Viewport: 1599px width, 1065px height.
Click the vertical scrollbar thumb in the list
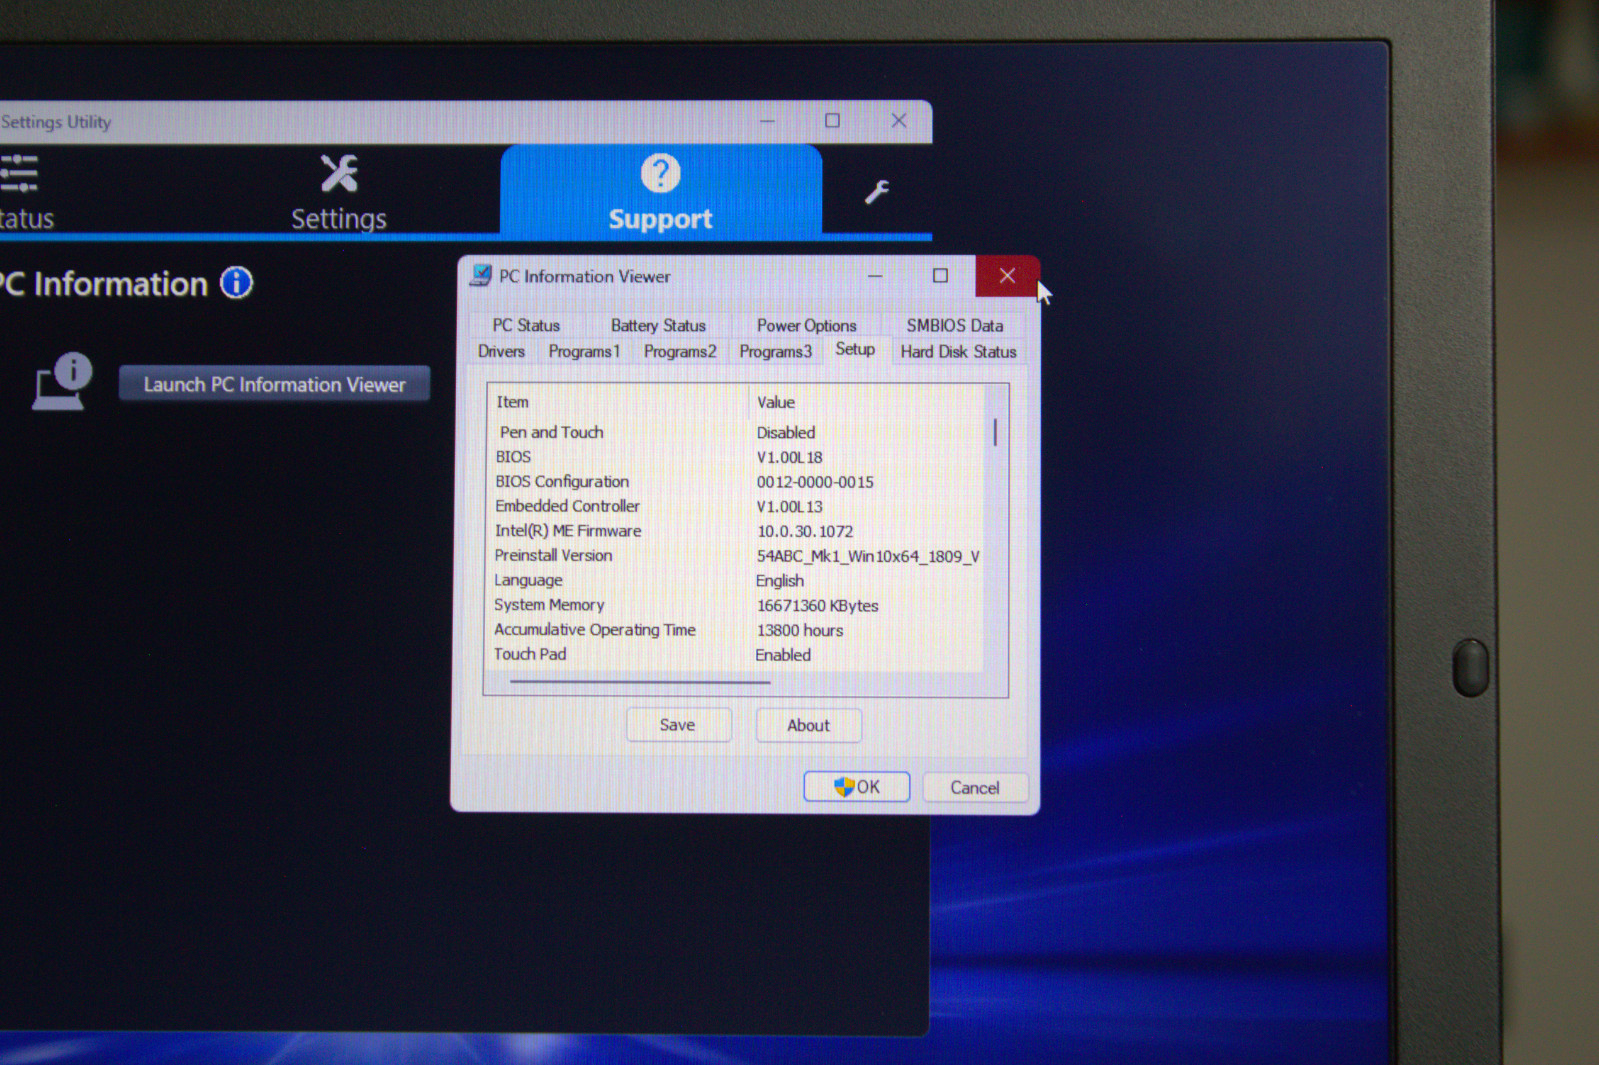995,432
